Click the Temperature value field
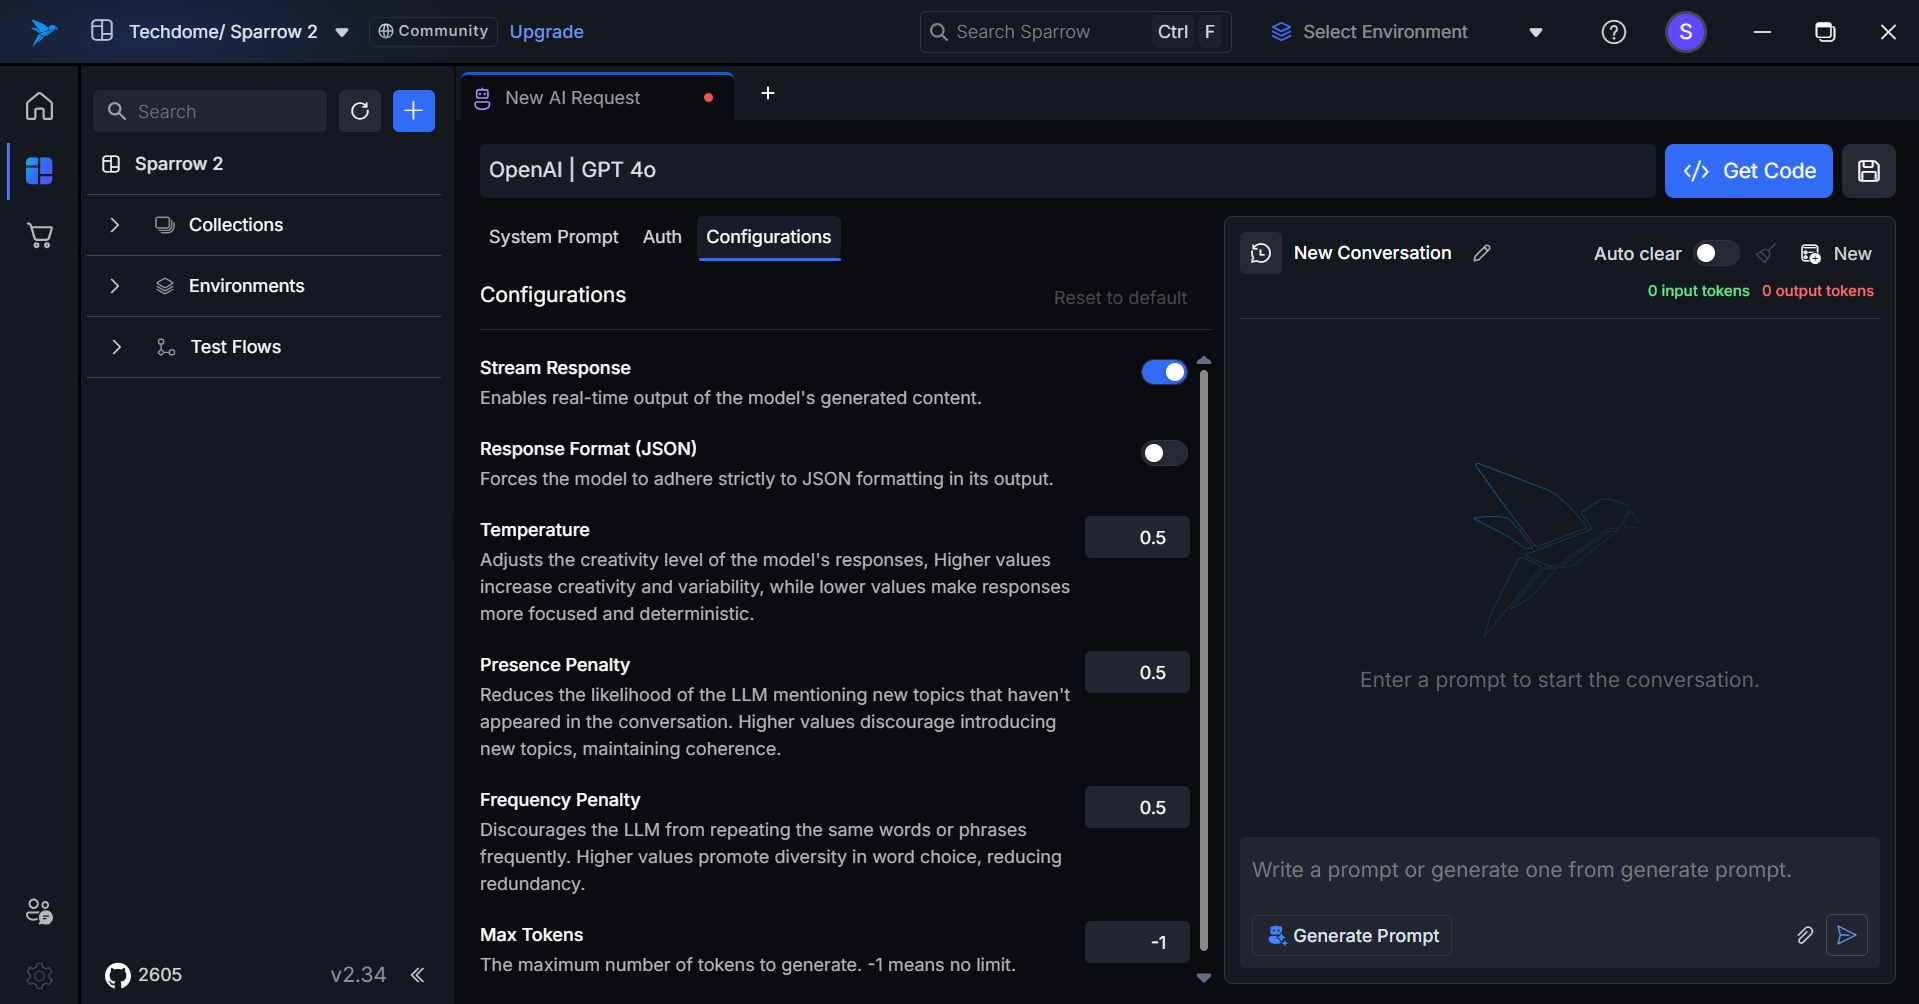Viewport: 1919px width, 1004px height. (1137, 537)
